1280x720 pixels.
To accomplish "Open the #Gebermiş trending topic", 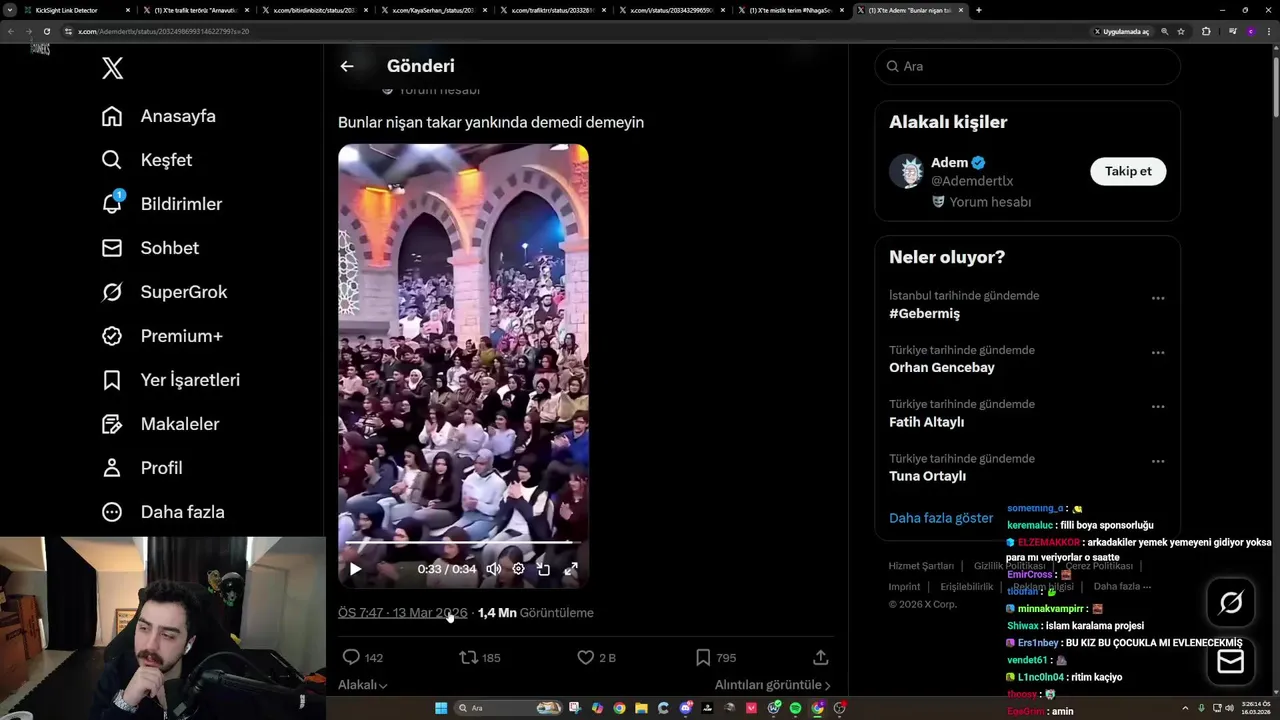I will point(924,314).
